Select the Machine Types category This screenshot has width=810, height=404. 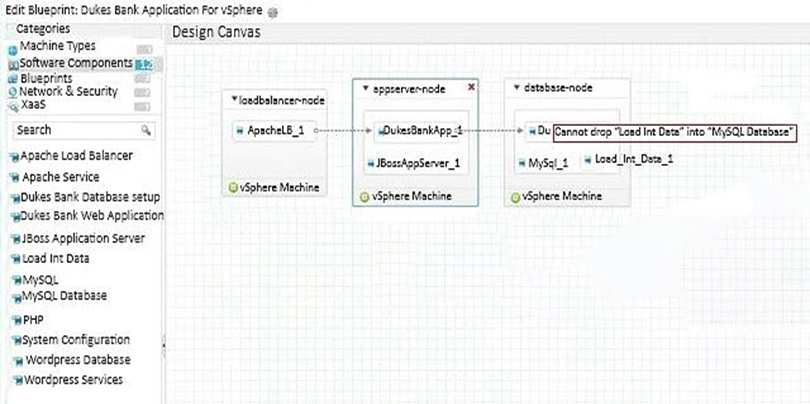[57, 47]
